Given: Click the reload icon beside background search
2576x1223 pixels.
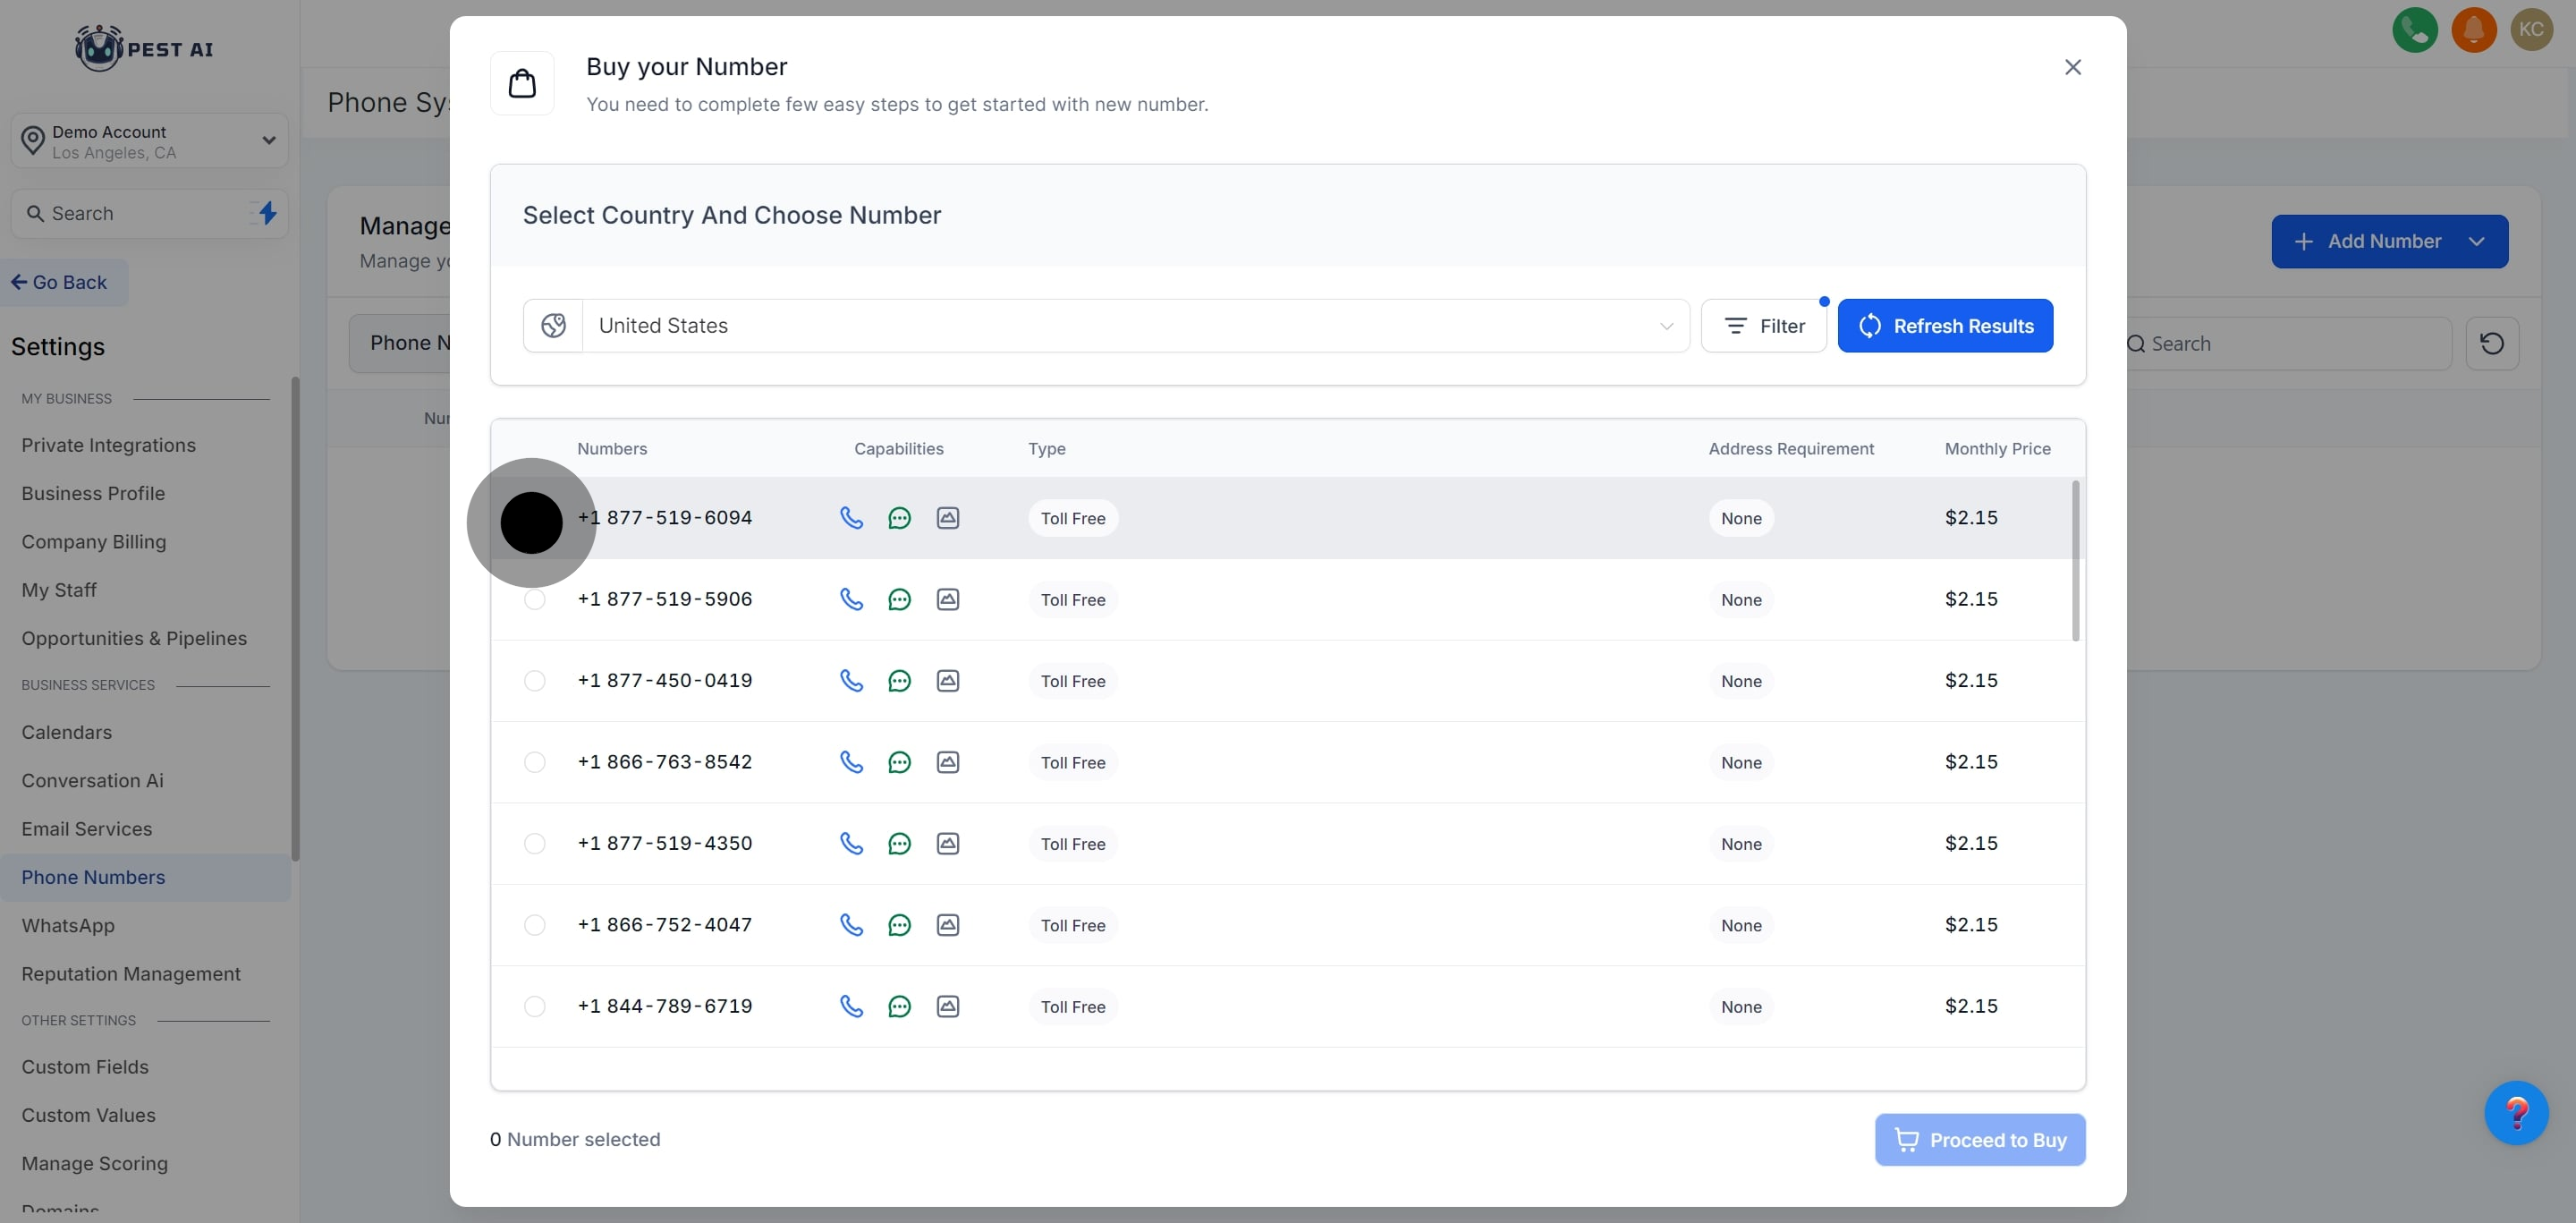Looking at the screenshot, I should 2491,344.
